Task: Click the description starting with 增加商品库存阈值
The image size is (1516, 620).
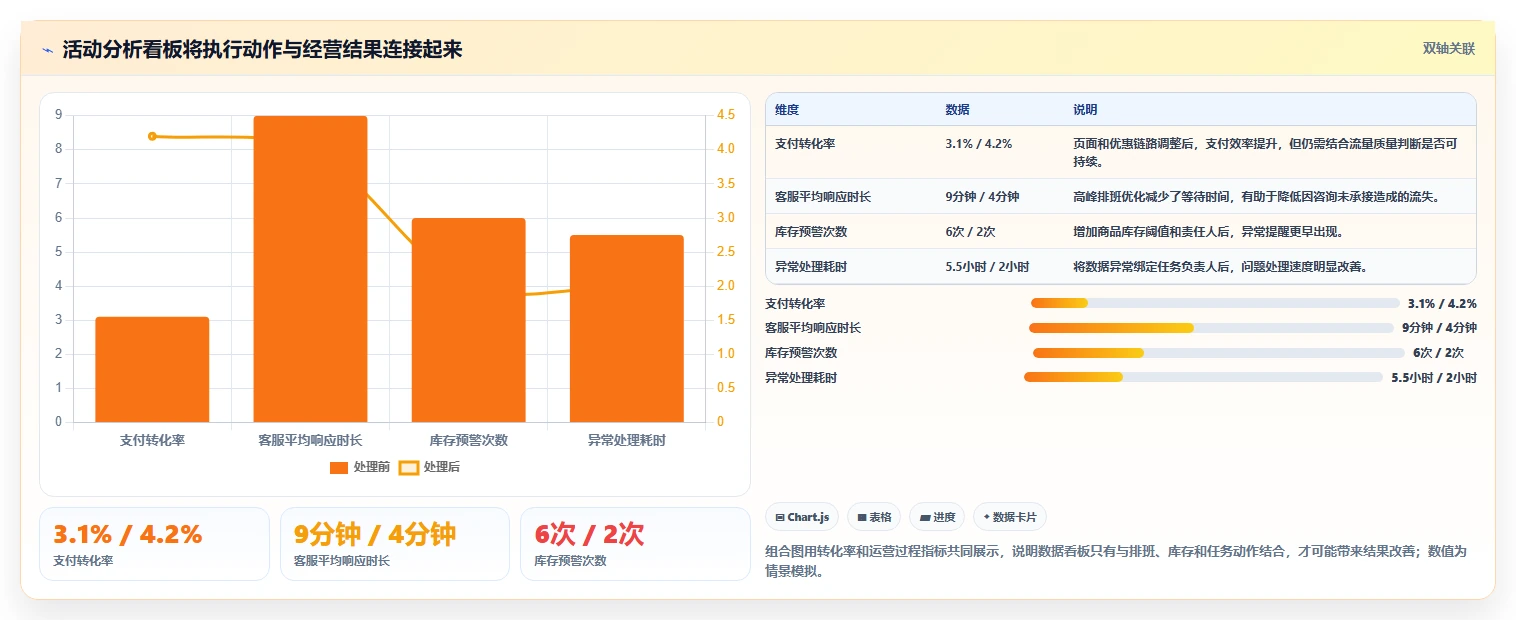Action: [1208, 231]
